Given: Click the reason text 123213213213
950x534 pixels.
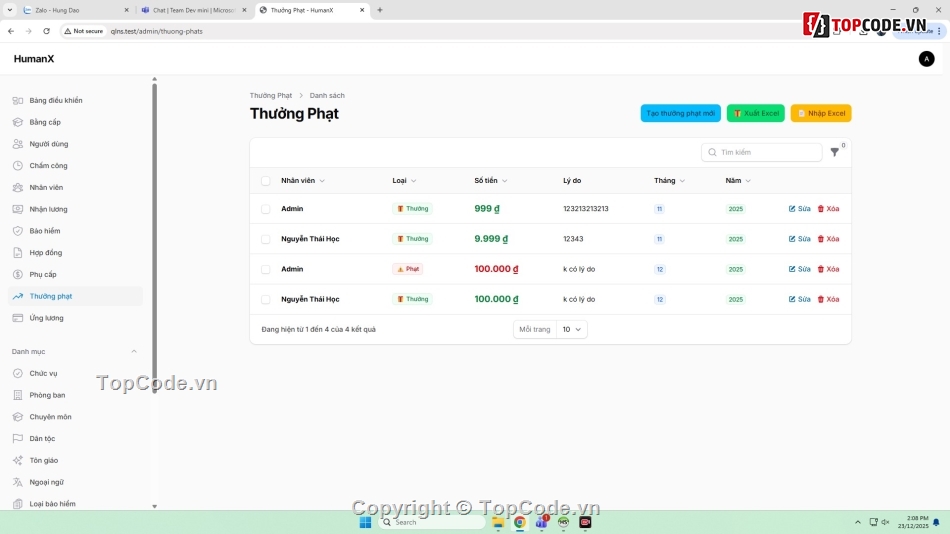Looking at the screenshot, I should click(585, 209).
